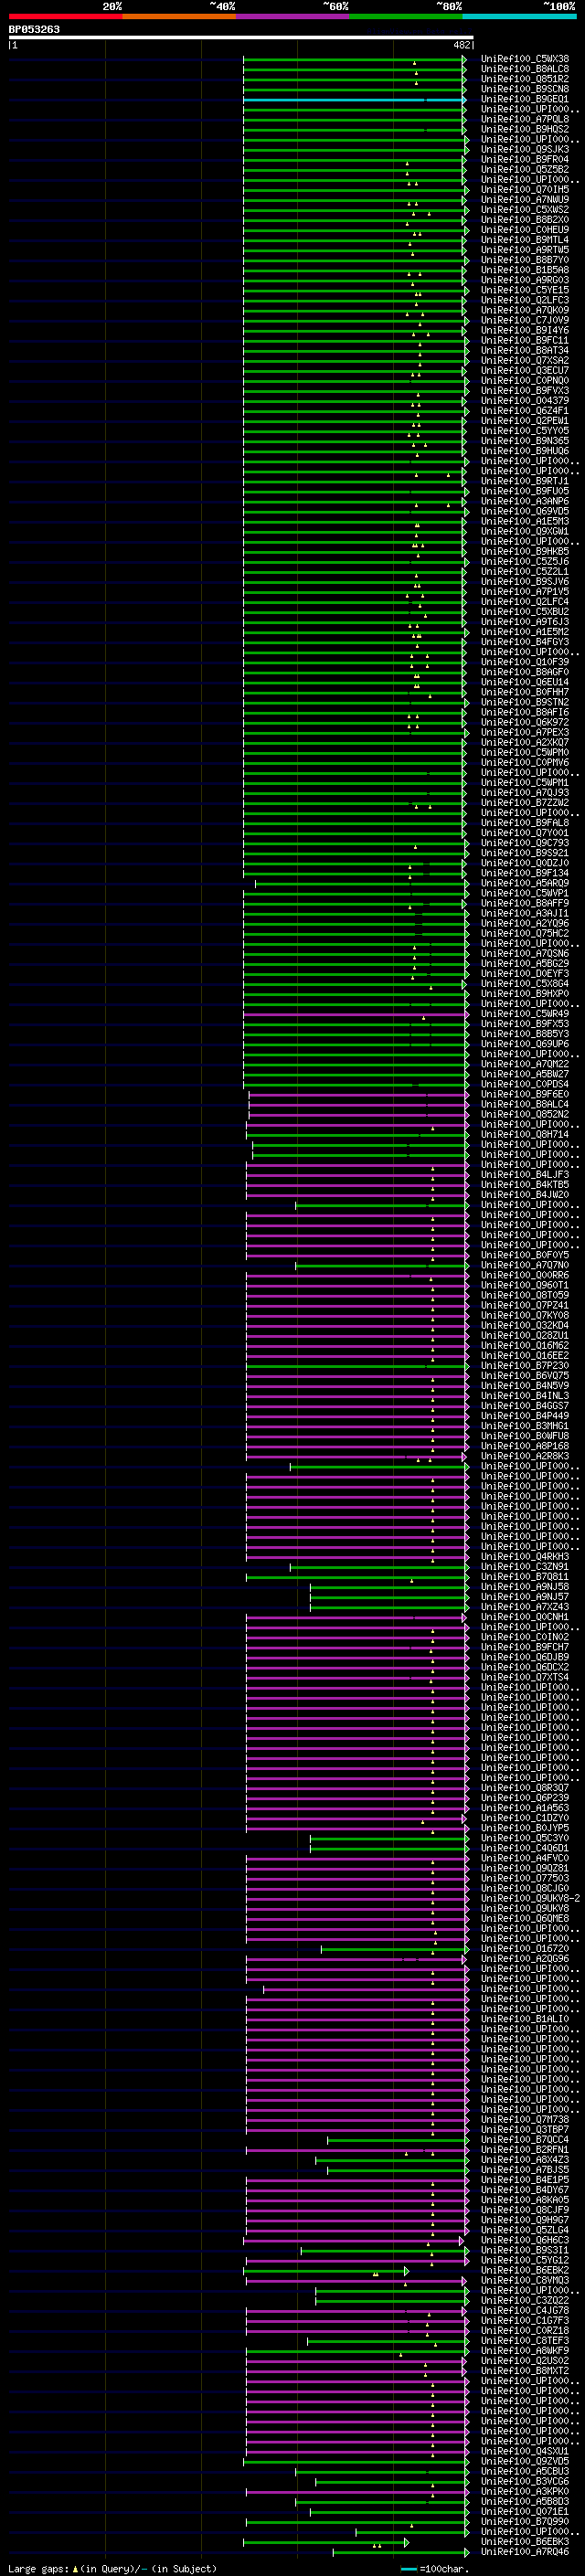Select hit label UniRef100_B9RTJ1
The height and width of the screenshot is (2576, 585).
524,481
